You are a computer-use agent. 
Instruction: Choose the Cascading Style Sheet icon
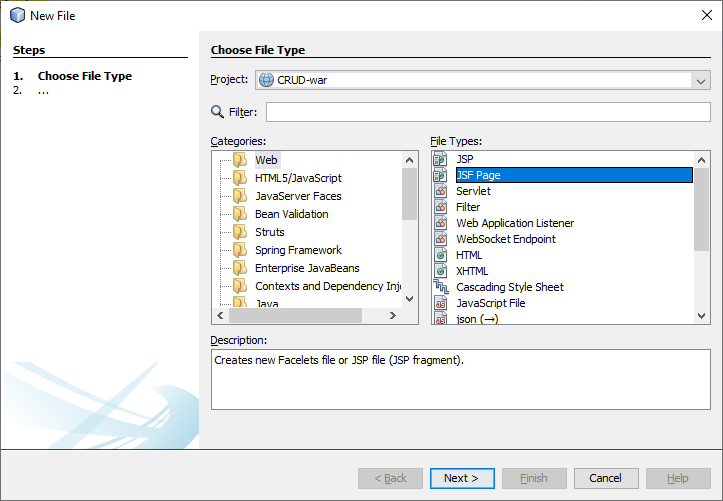coord(440,287)
